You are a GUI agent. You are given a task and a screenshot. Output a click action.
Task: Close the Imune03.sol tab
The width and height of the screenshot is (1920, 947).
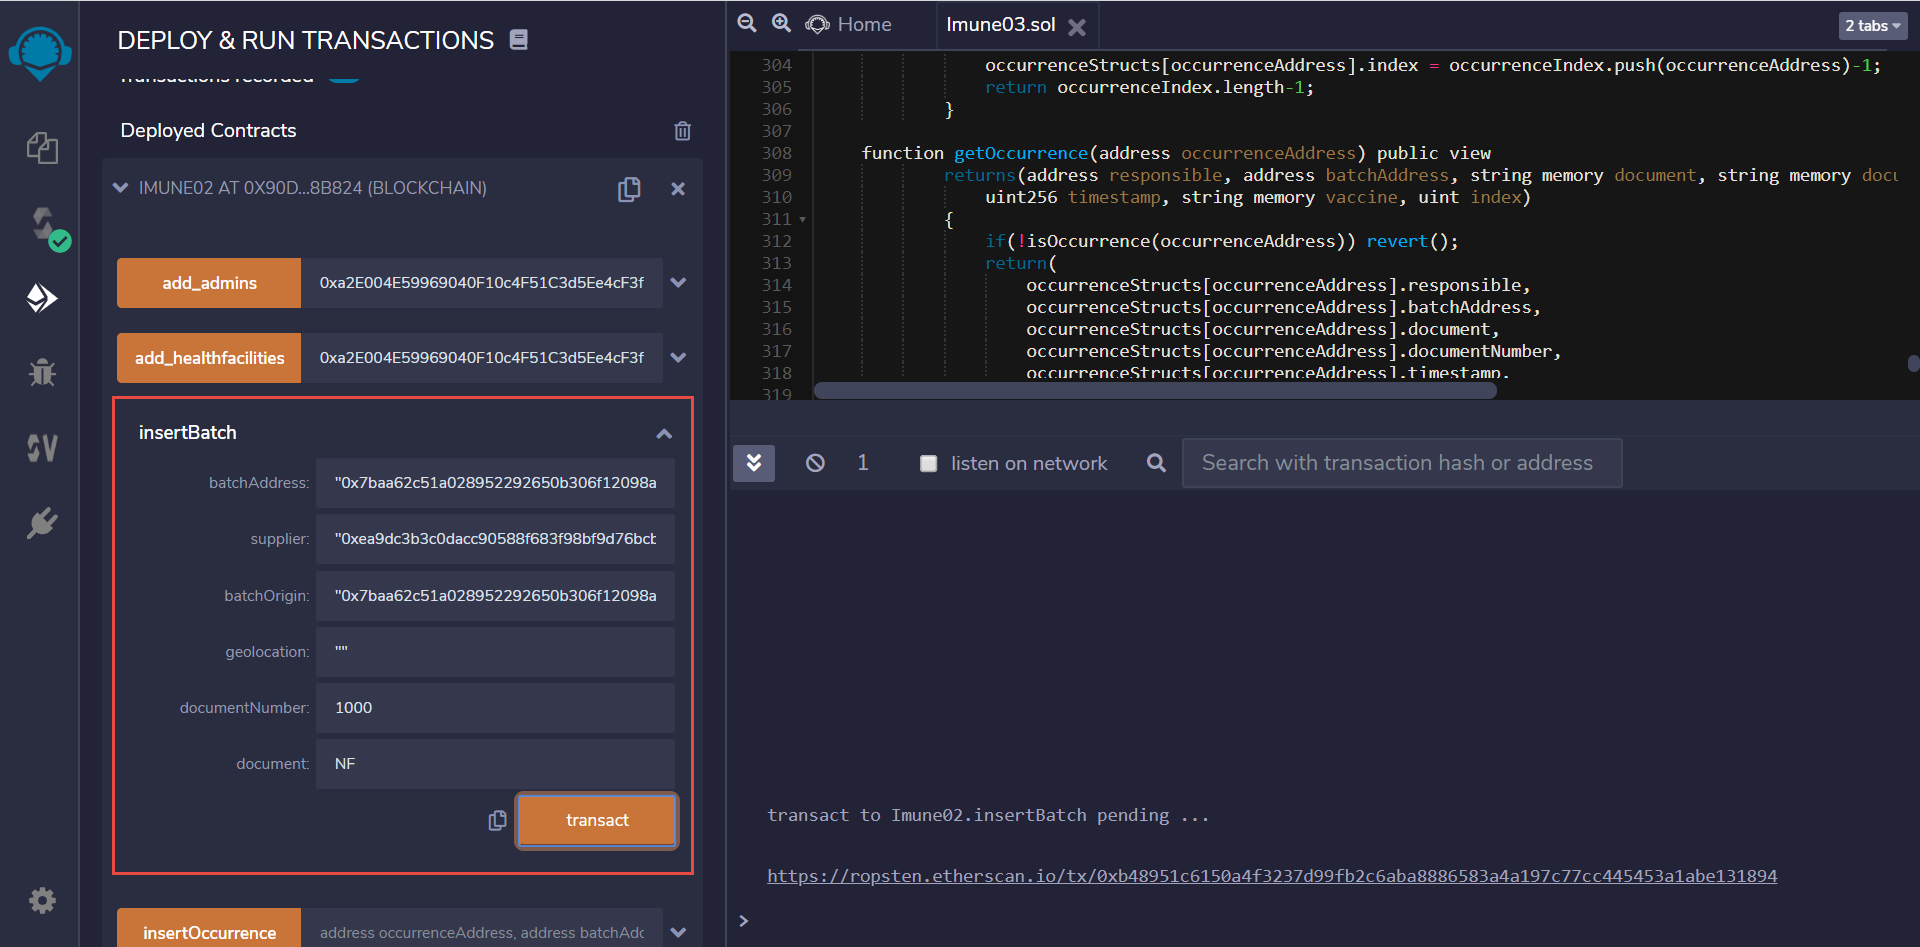[1077, 27]
